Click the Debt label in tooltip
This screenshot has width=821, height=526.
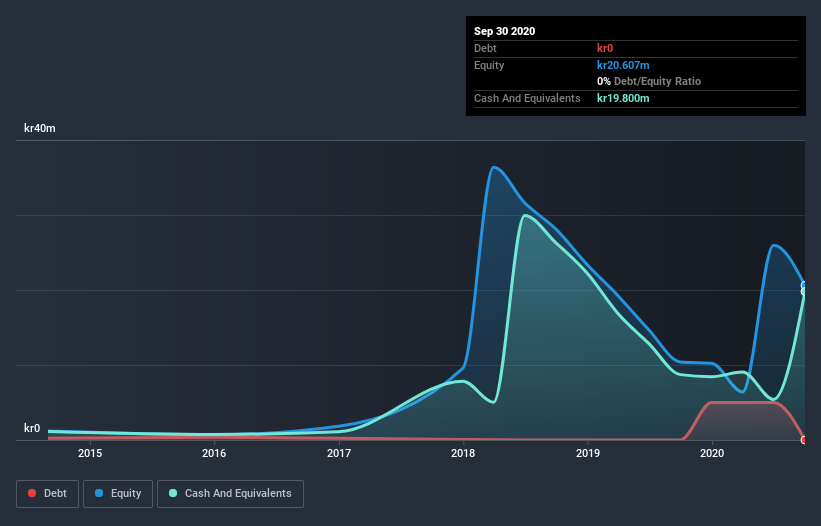tap(485, 48)
